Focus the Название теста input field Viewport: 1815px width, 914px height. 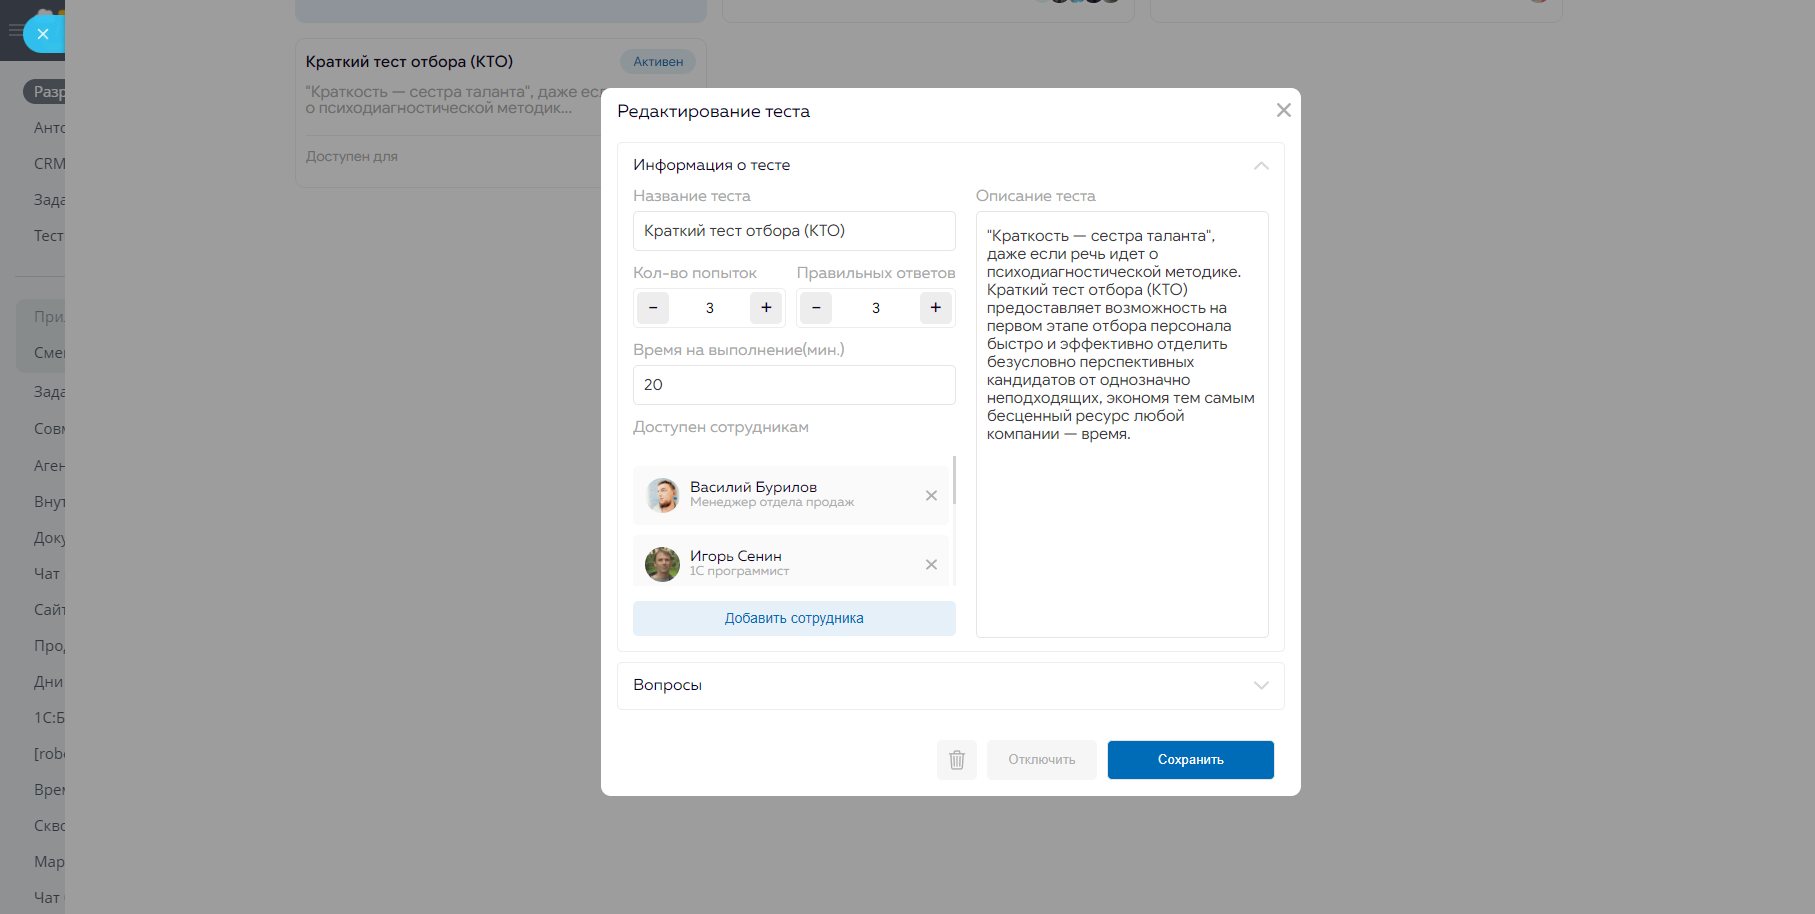click(794, 231)
